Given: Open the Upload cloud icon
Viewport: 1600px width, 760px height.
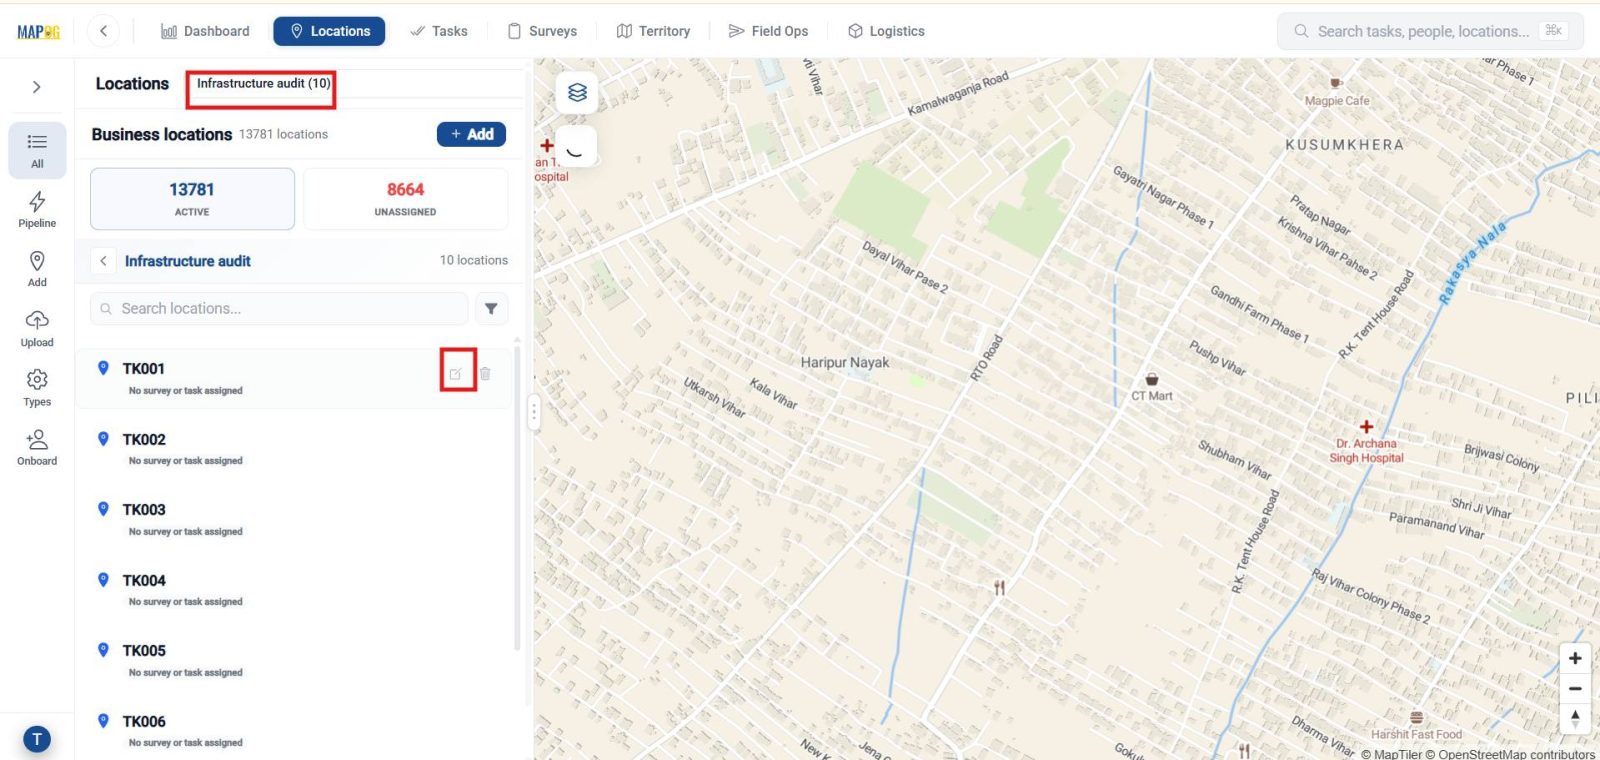Looking at the screenshot, I should point(37,328).
